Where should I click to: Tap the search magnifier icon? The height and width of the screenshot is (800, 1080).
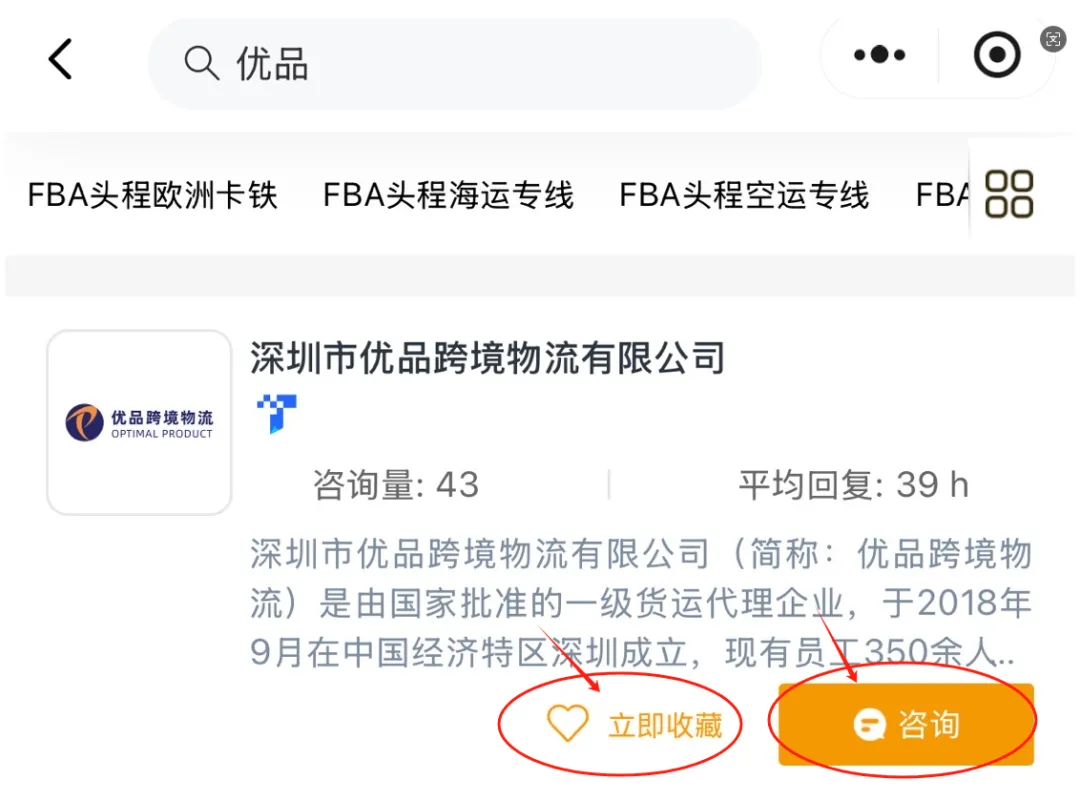coord(200,62)
